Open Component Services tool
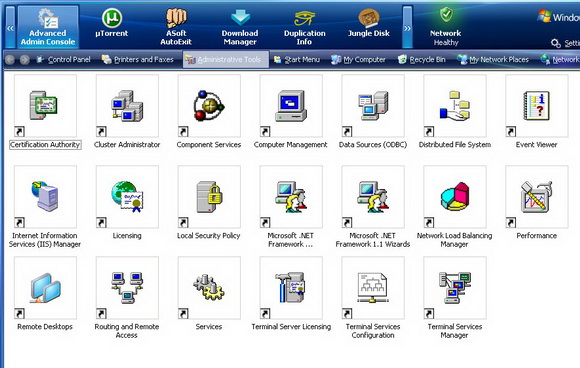The width and height of the screenshot is (580, 368). (x=209, y=106)
